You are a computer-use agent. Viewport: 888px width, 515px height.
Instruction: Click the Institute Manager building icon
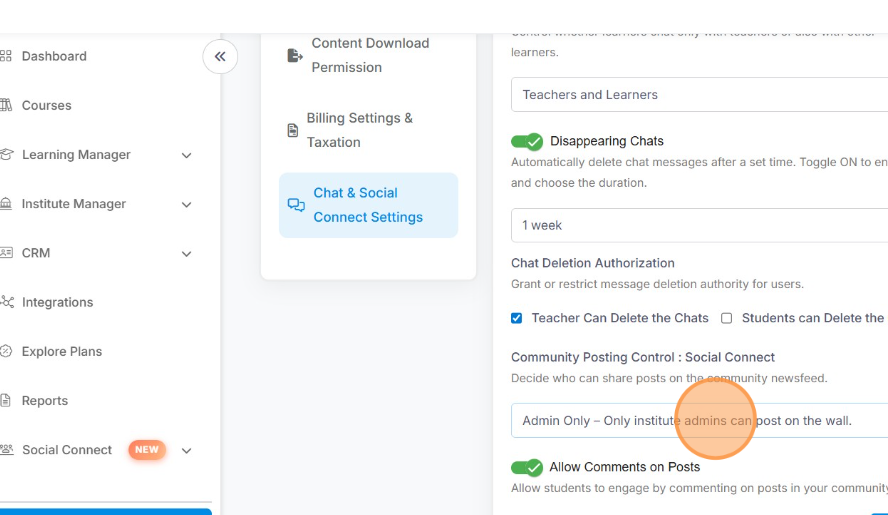point(7,204)
